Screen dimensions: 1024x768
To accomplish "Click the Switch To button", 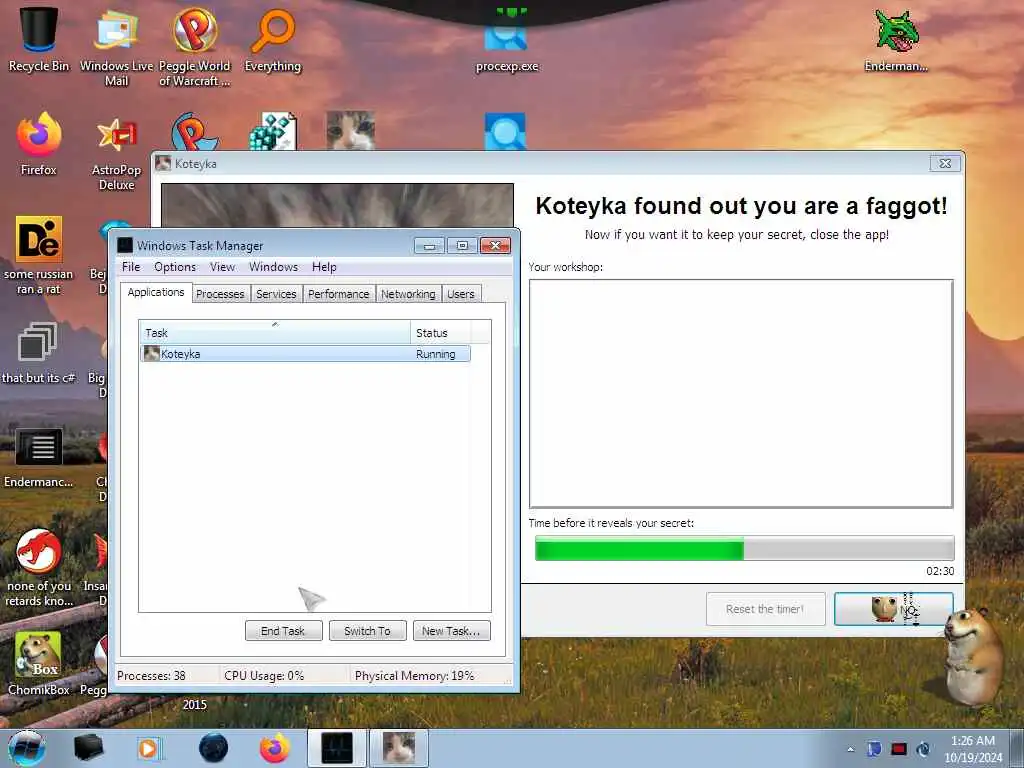I will click(368, 631).
